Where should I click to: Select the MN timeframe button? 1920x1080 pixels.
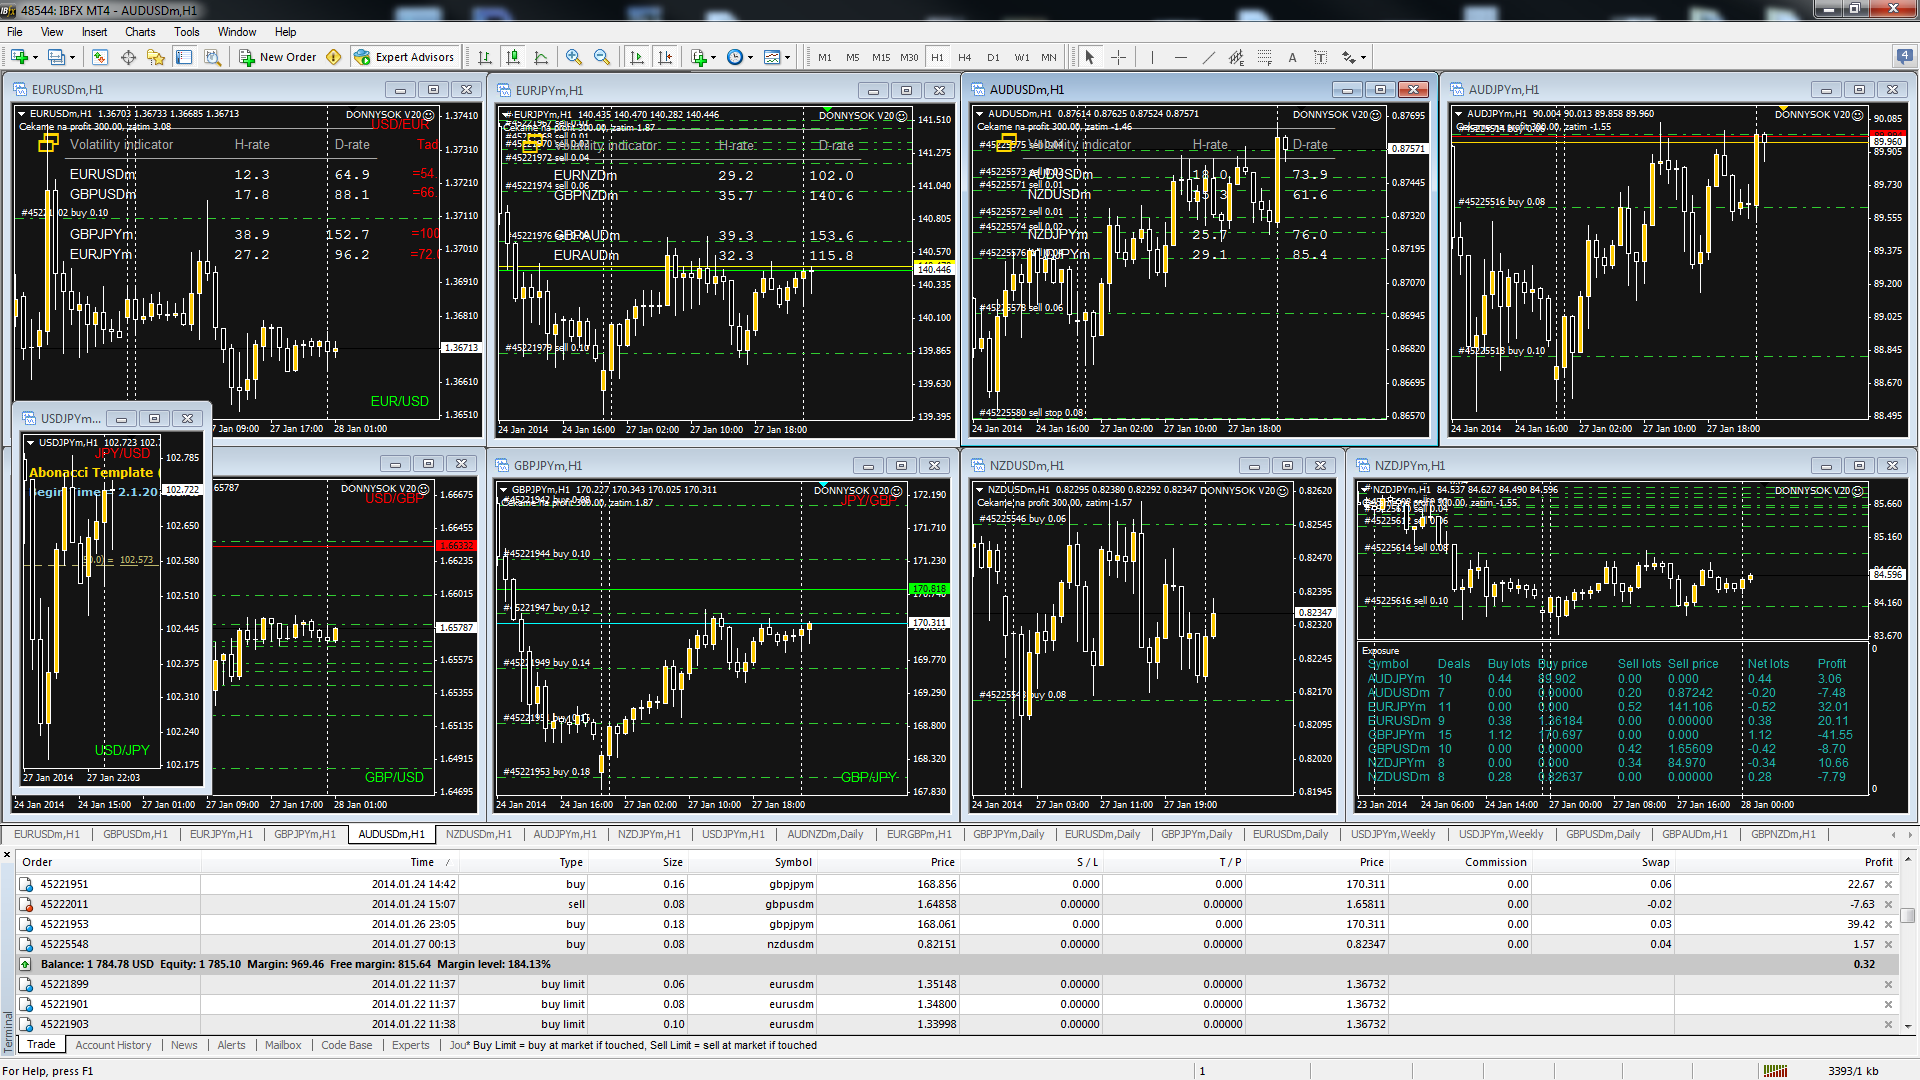[1049, 57]
